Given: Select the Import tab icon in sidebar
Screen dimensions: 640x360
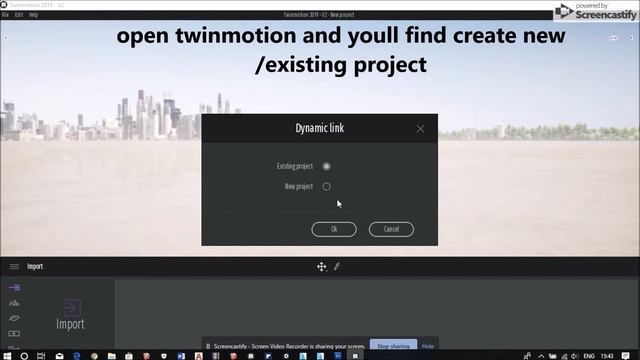Looking at the screenshot, I should (x=14, y=287).
